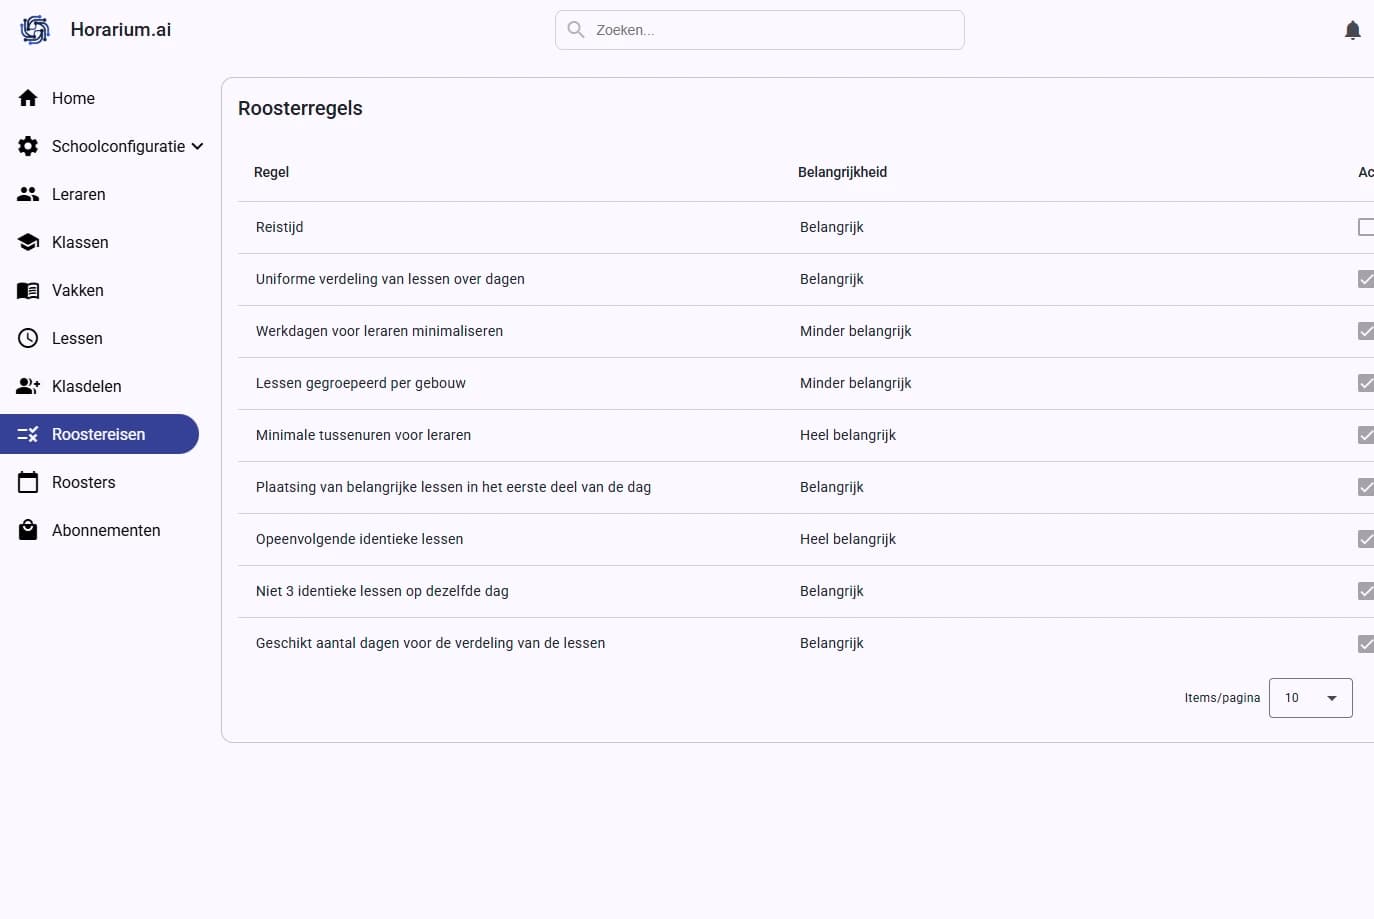Click the Regel column header
The image size is (1374, 919).
[271, 172]
